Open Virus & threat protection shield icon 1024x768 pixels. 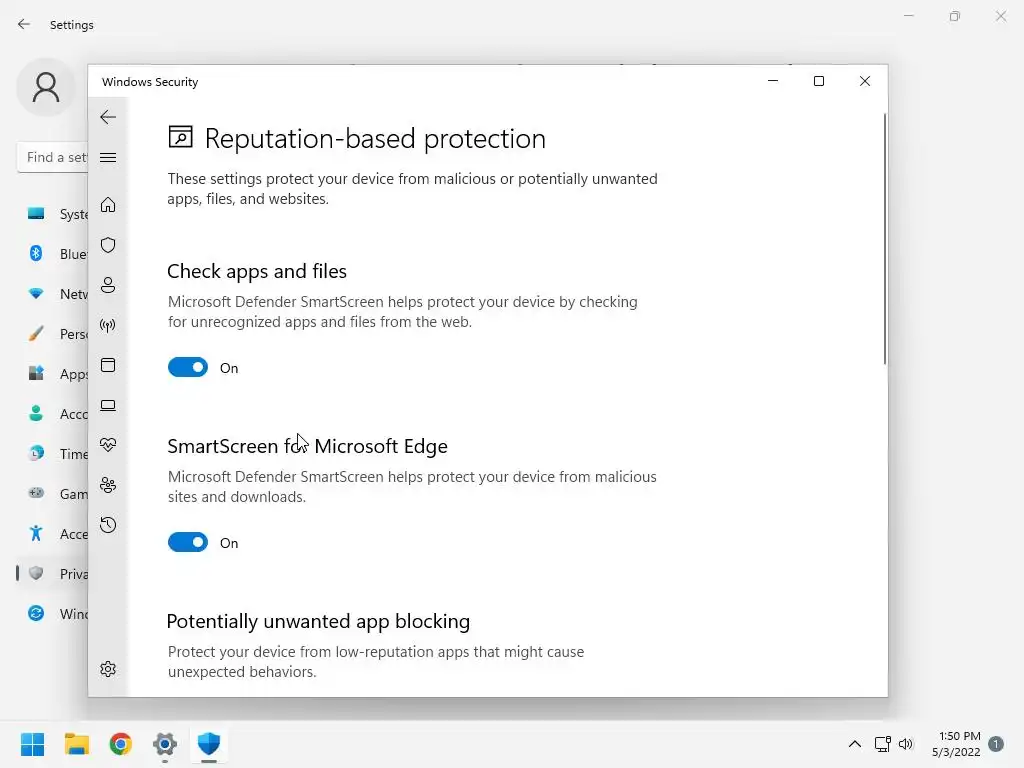tap(108, 245)
